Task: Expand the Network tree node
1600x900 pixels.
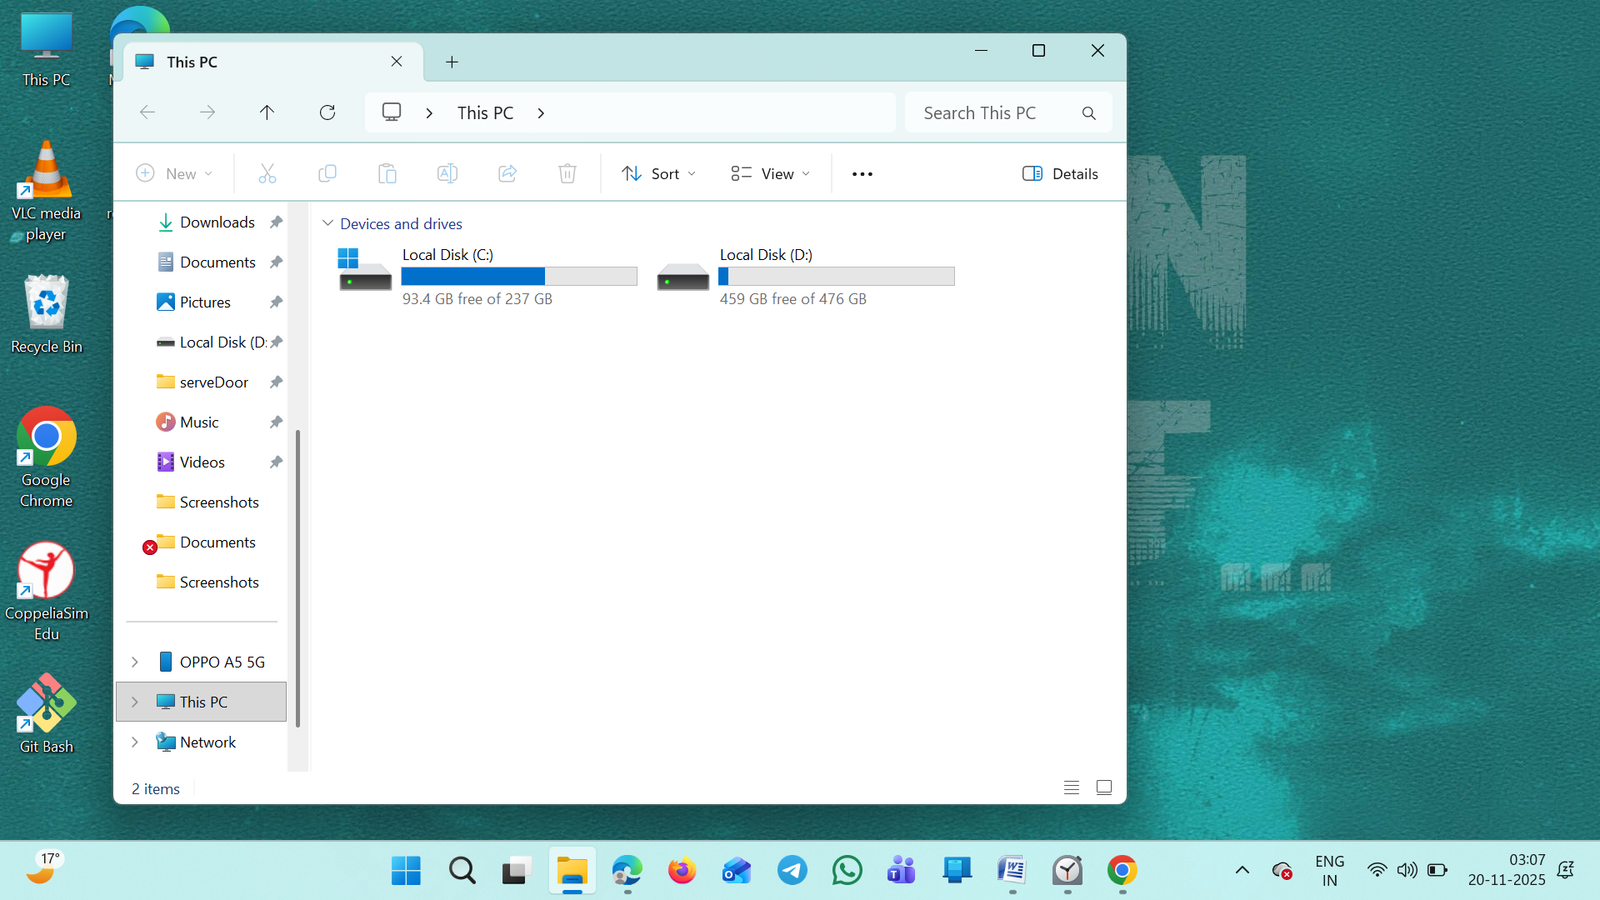Action: click(135, 742)
